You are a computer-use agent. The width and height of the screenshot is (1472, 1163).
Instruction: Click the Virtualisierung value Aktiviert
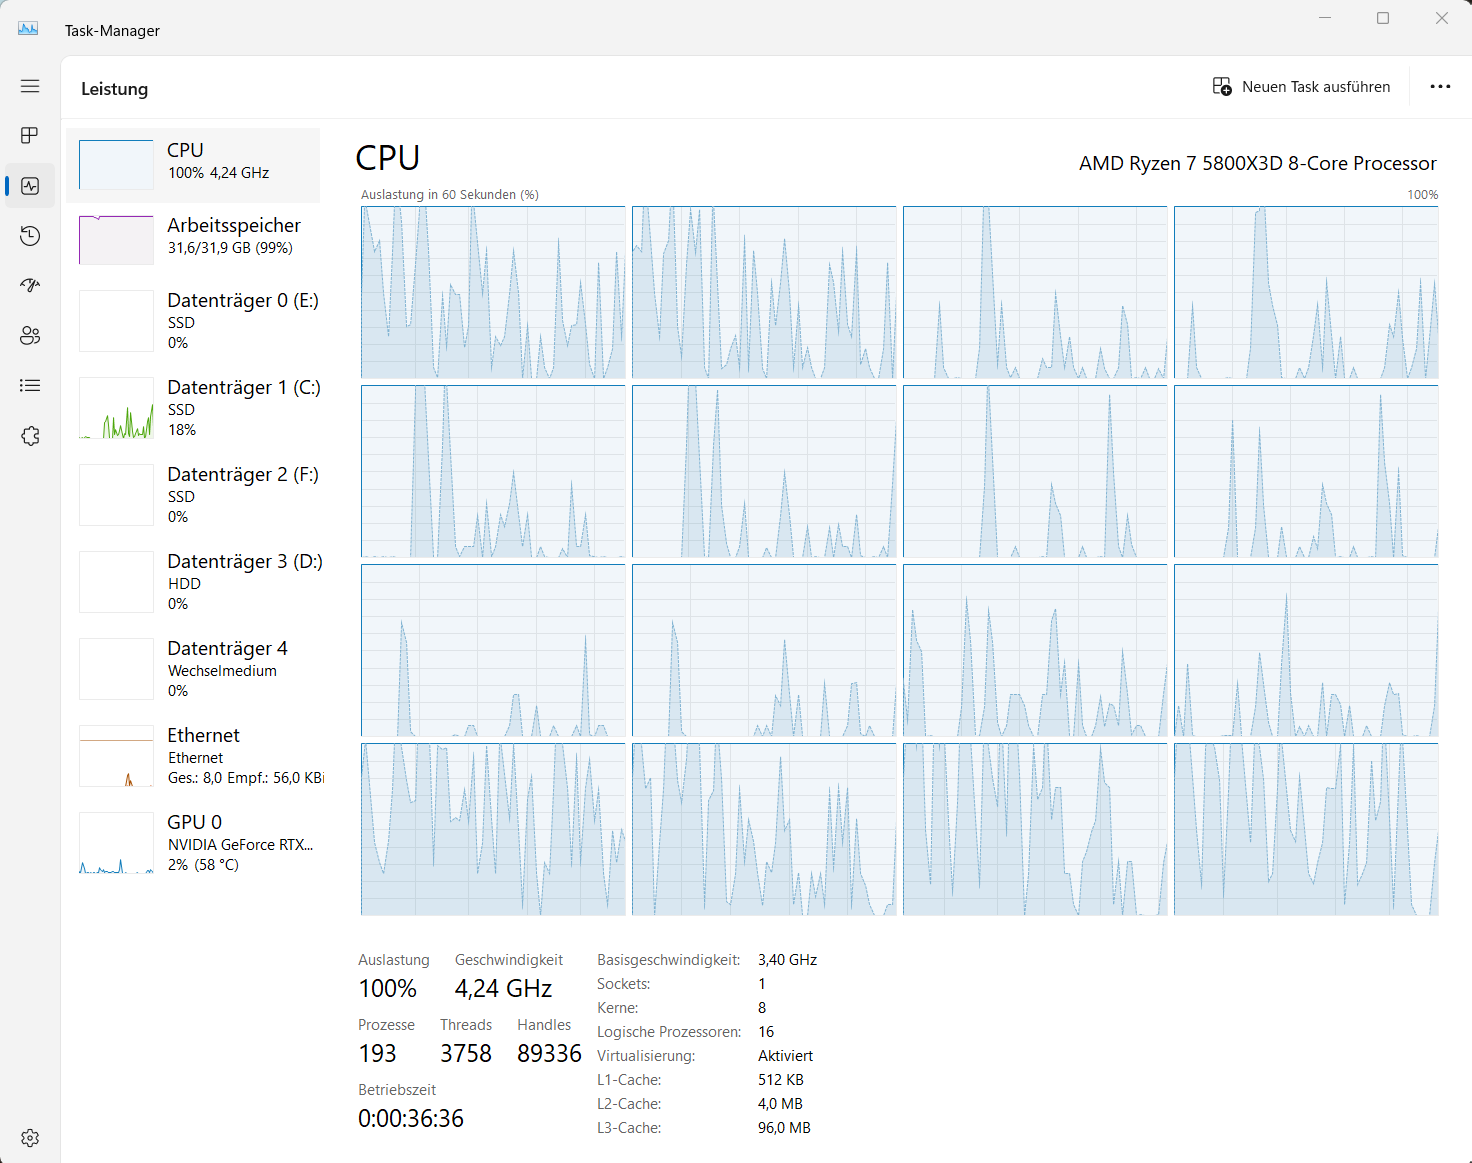[786, 1056]
